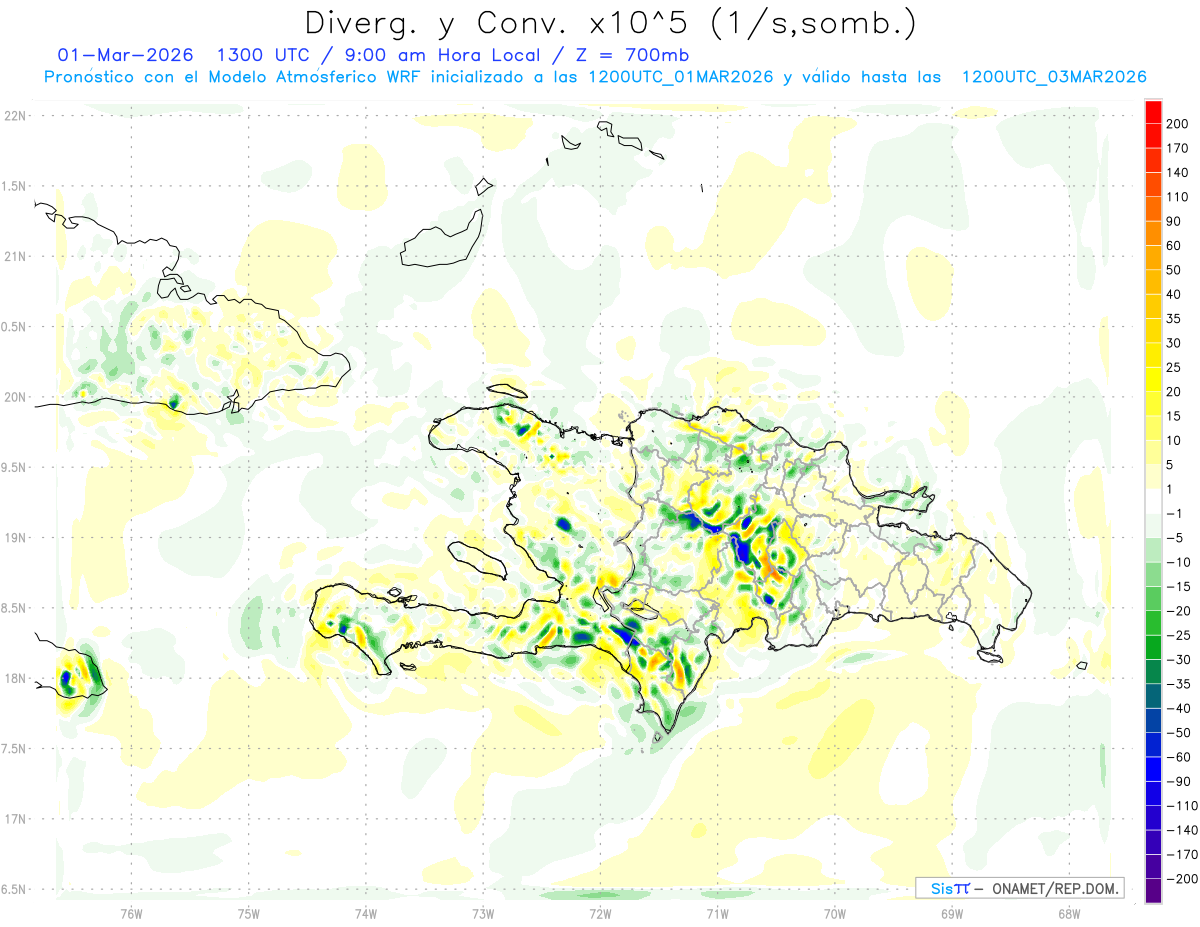Pick the white colorbar segment between -1 and 1
The image size is (1200, 927).
(1154, 502)
